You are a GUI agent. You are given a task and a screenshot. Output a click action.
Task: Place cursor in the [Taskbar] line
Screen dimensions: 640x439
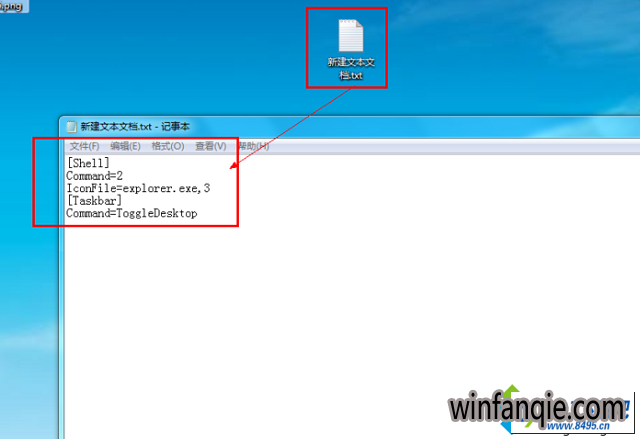pyautogui.click(x=94, y=201)
